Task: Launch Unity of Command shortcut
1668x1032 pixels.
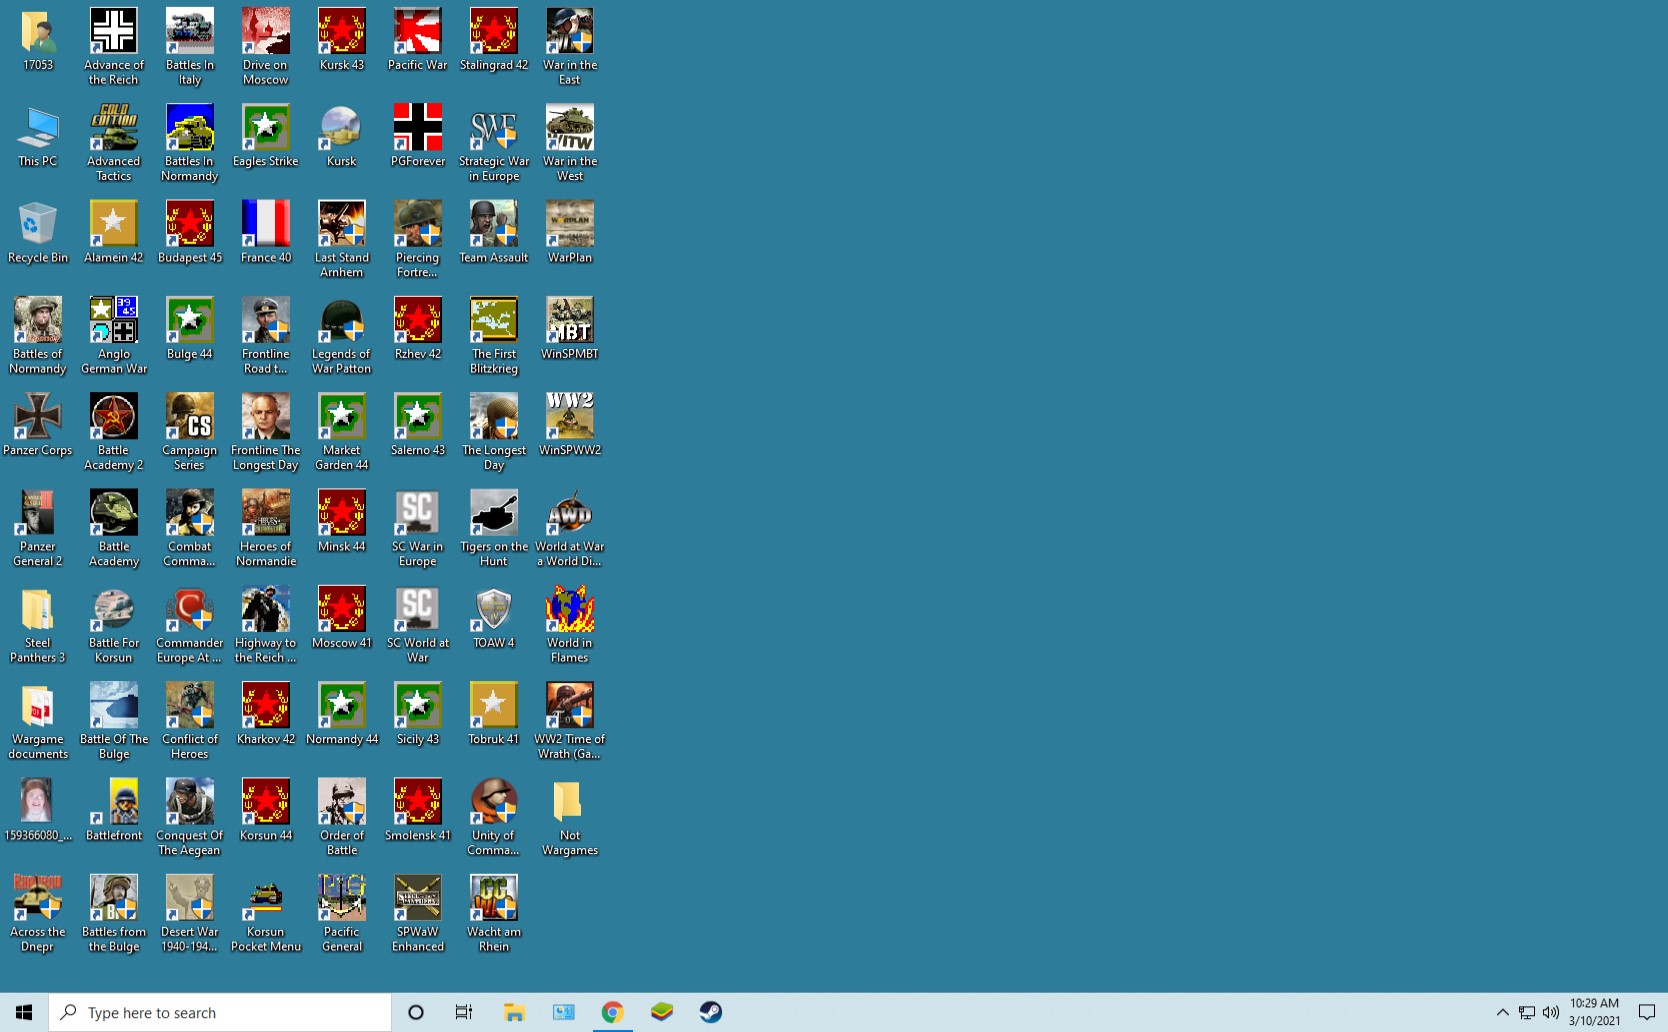Action: click(x=494, y=802)
